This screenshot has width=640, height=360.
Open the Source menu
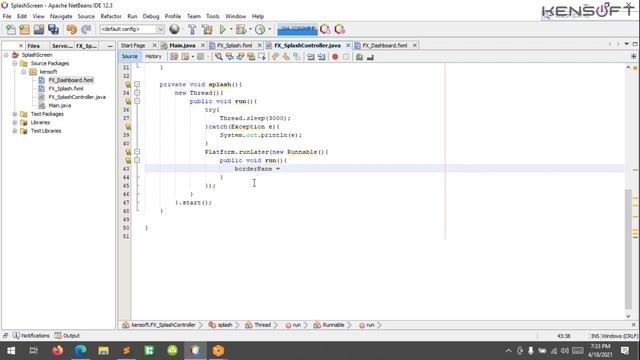pos(86,16)
